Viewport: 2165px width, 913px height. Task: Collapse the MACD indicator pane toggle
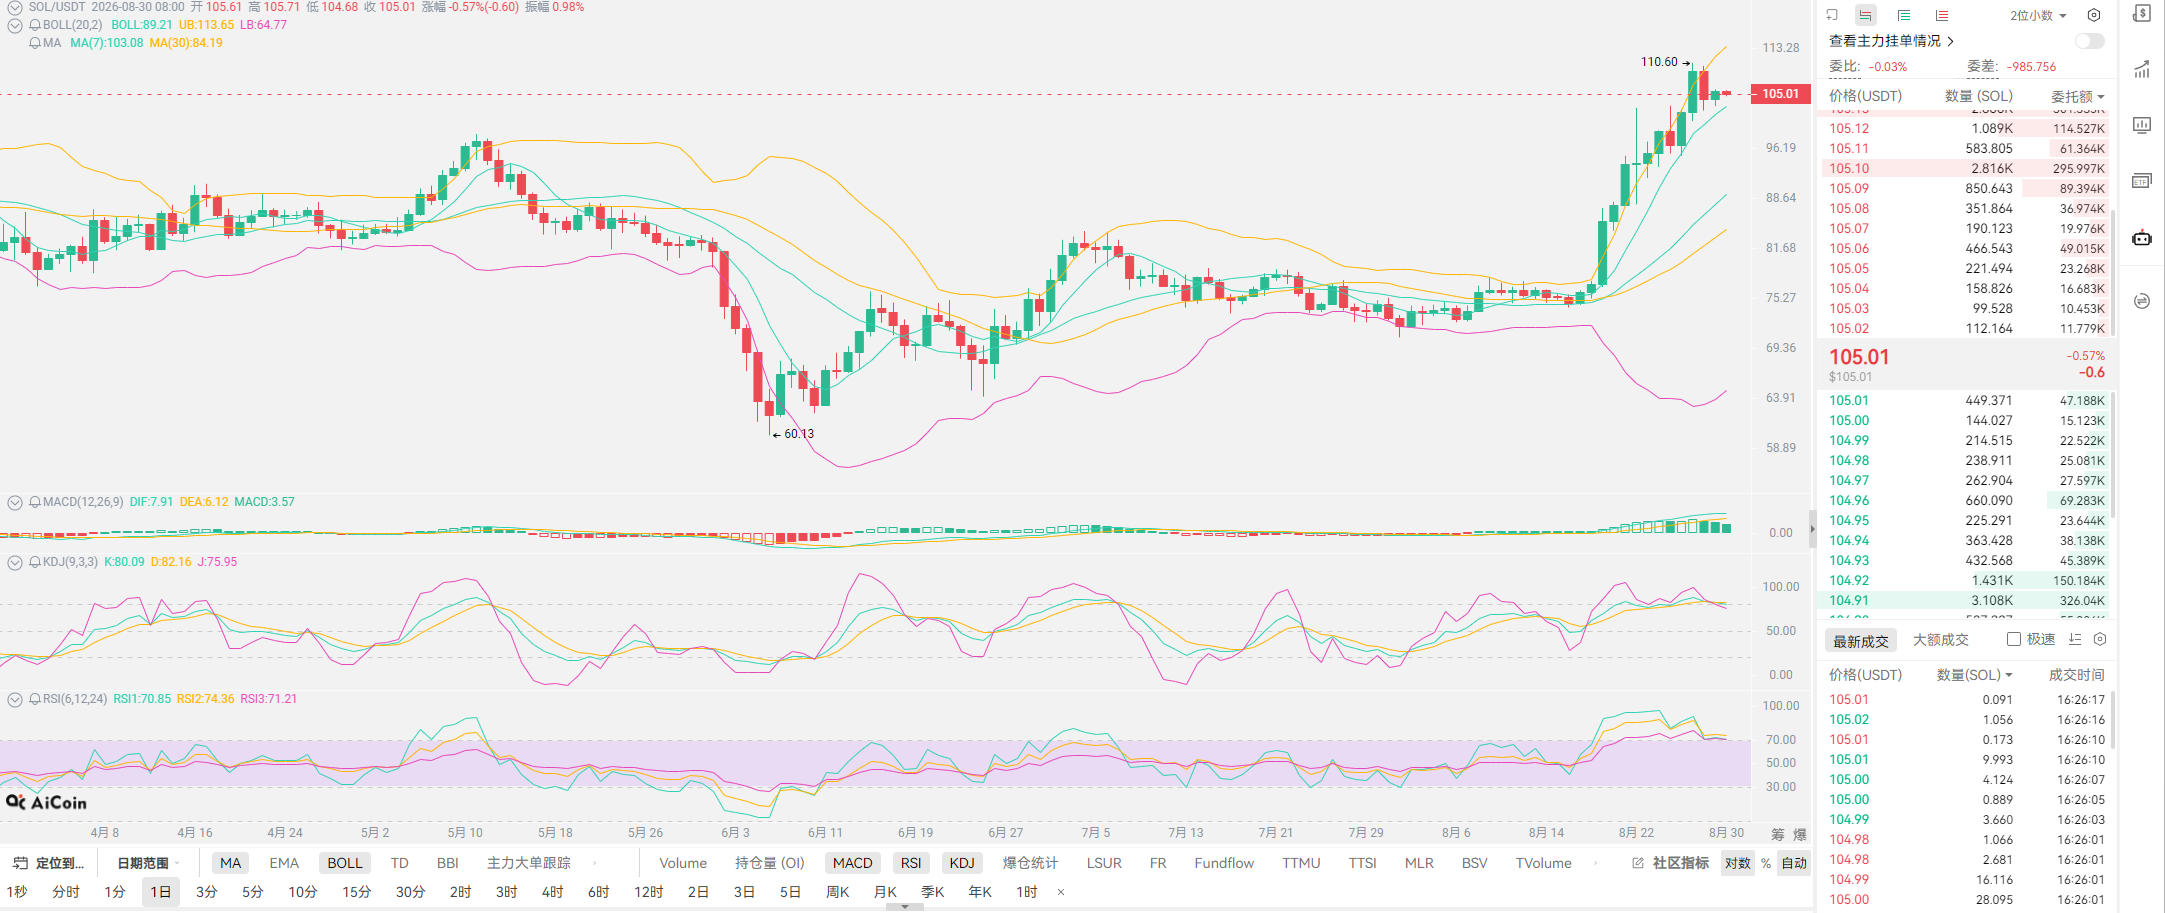[15, 502]
